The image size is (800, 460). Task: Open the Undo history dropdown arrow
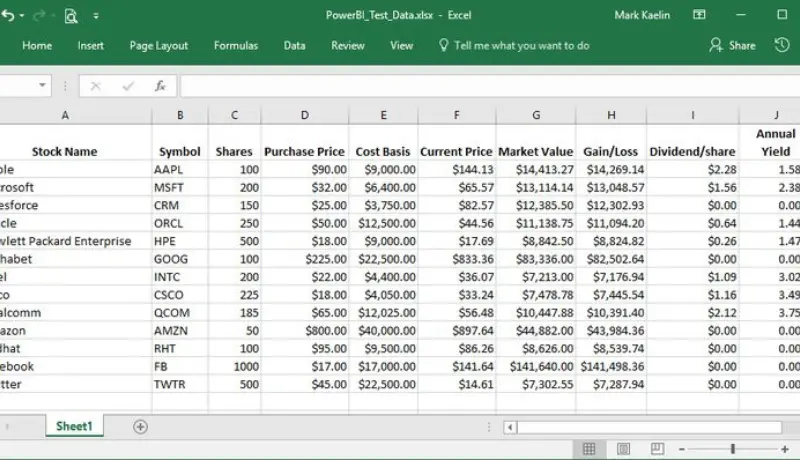(21, 16)
